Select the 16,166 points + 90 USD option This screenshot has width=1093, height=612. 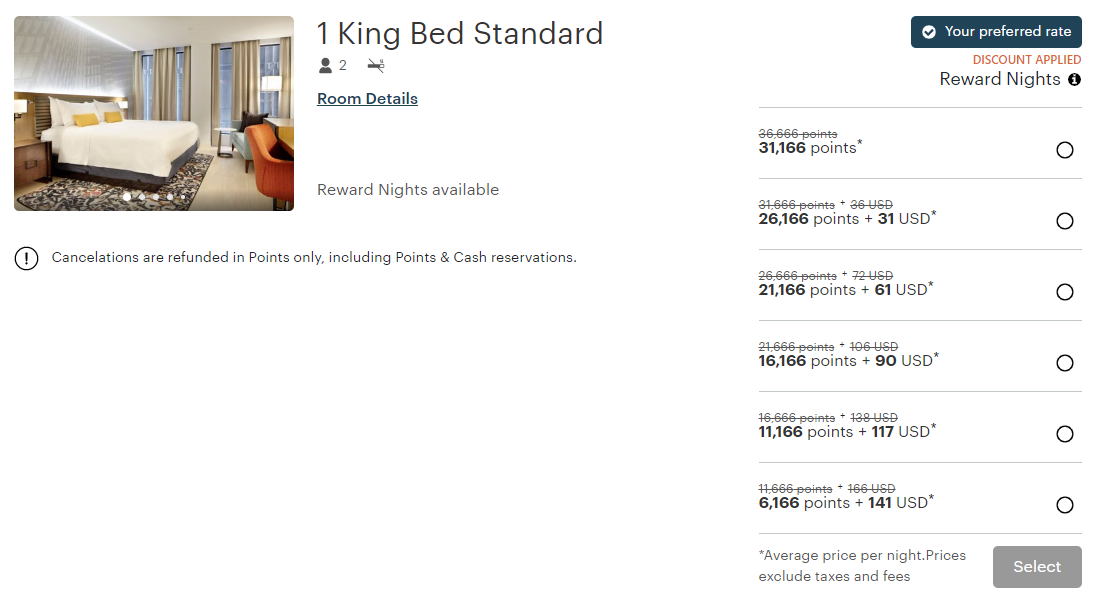[x=1065, y=363]
